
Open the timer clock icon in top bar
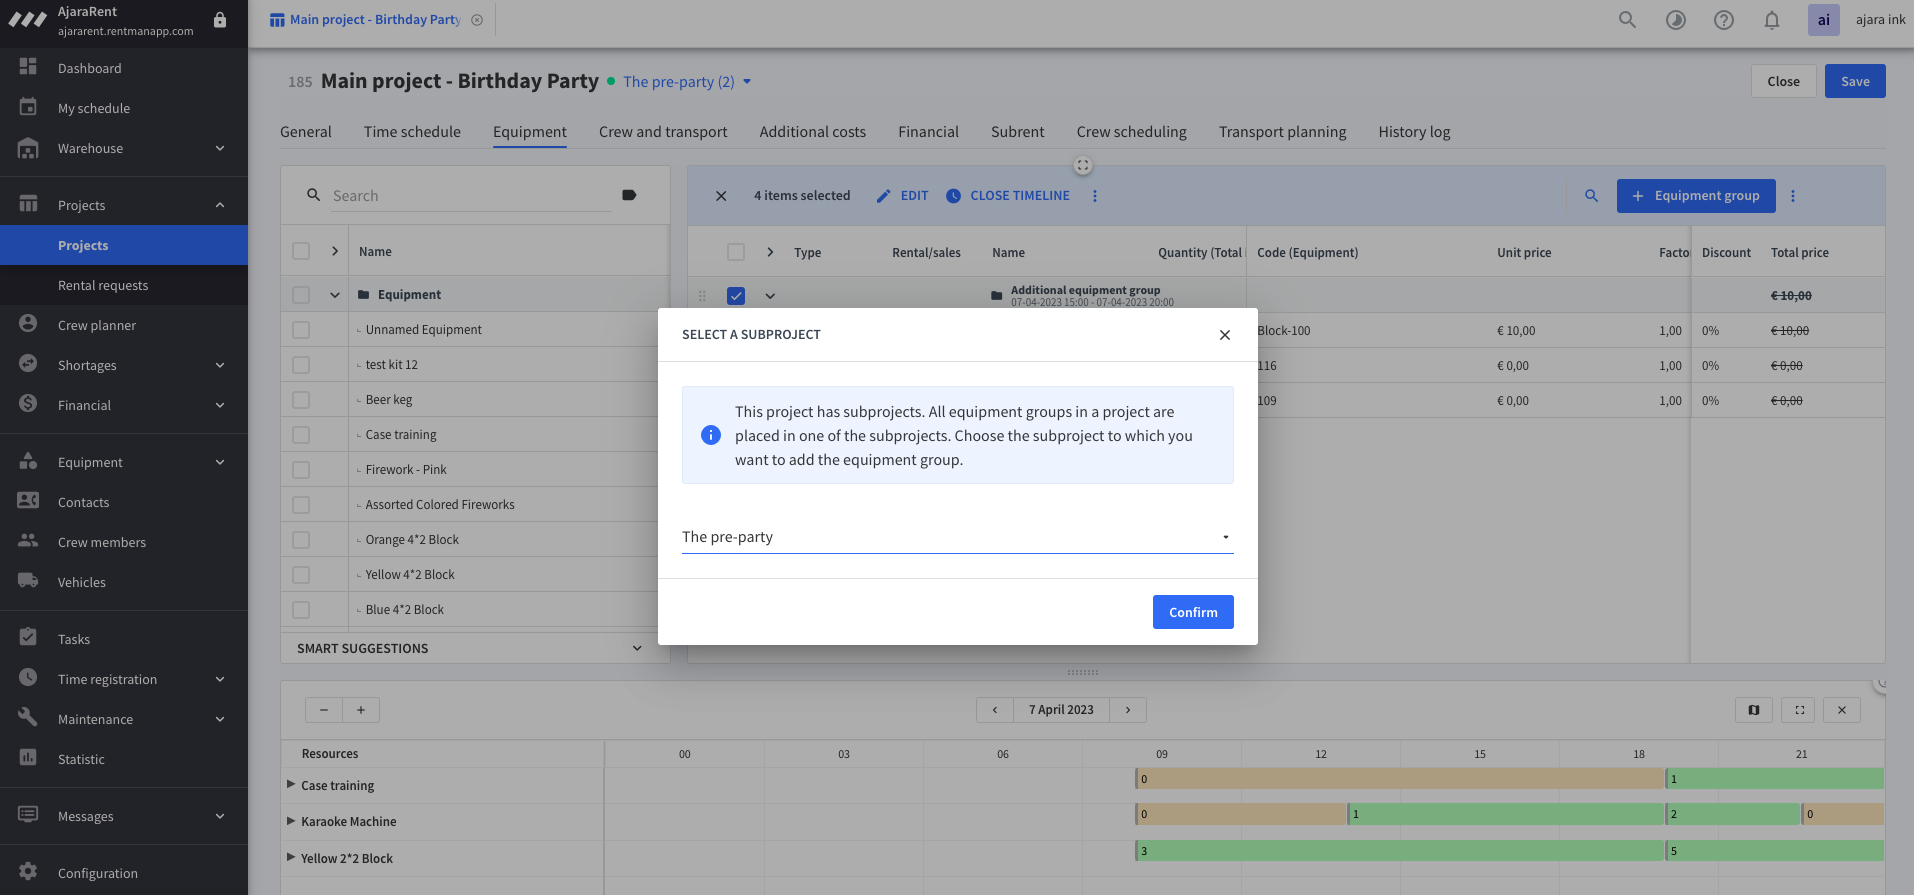(x=1676, y=20)
